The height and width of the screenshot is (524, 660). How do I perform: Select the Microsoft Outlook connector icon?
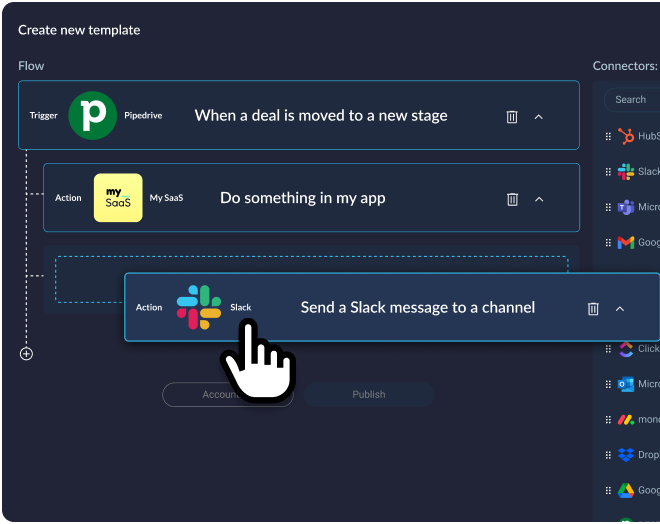pos(626,384)
